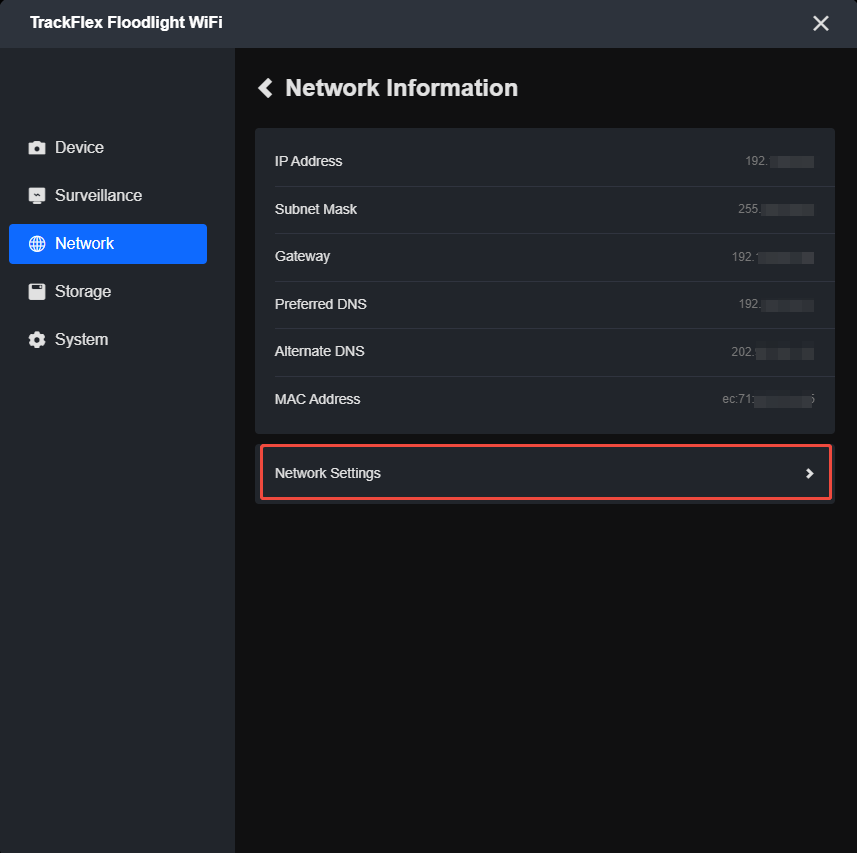Image resolution: width=857 pixels, height=853 pixels.
Task: Click the Subnet Mask value starting with 255
Action: (x=776, y=209)
